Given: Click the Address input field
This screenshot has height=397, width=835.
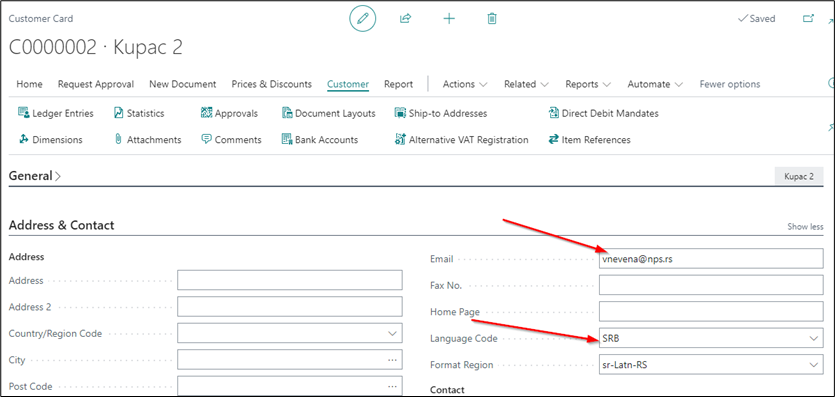Looking at the screenshot, I should [x=290, y=280].
